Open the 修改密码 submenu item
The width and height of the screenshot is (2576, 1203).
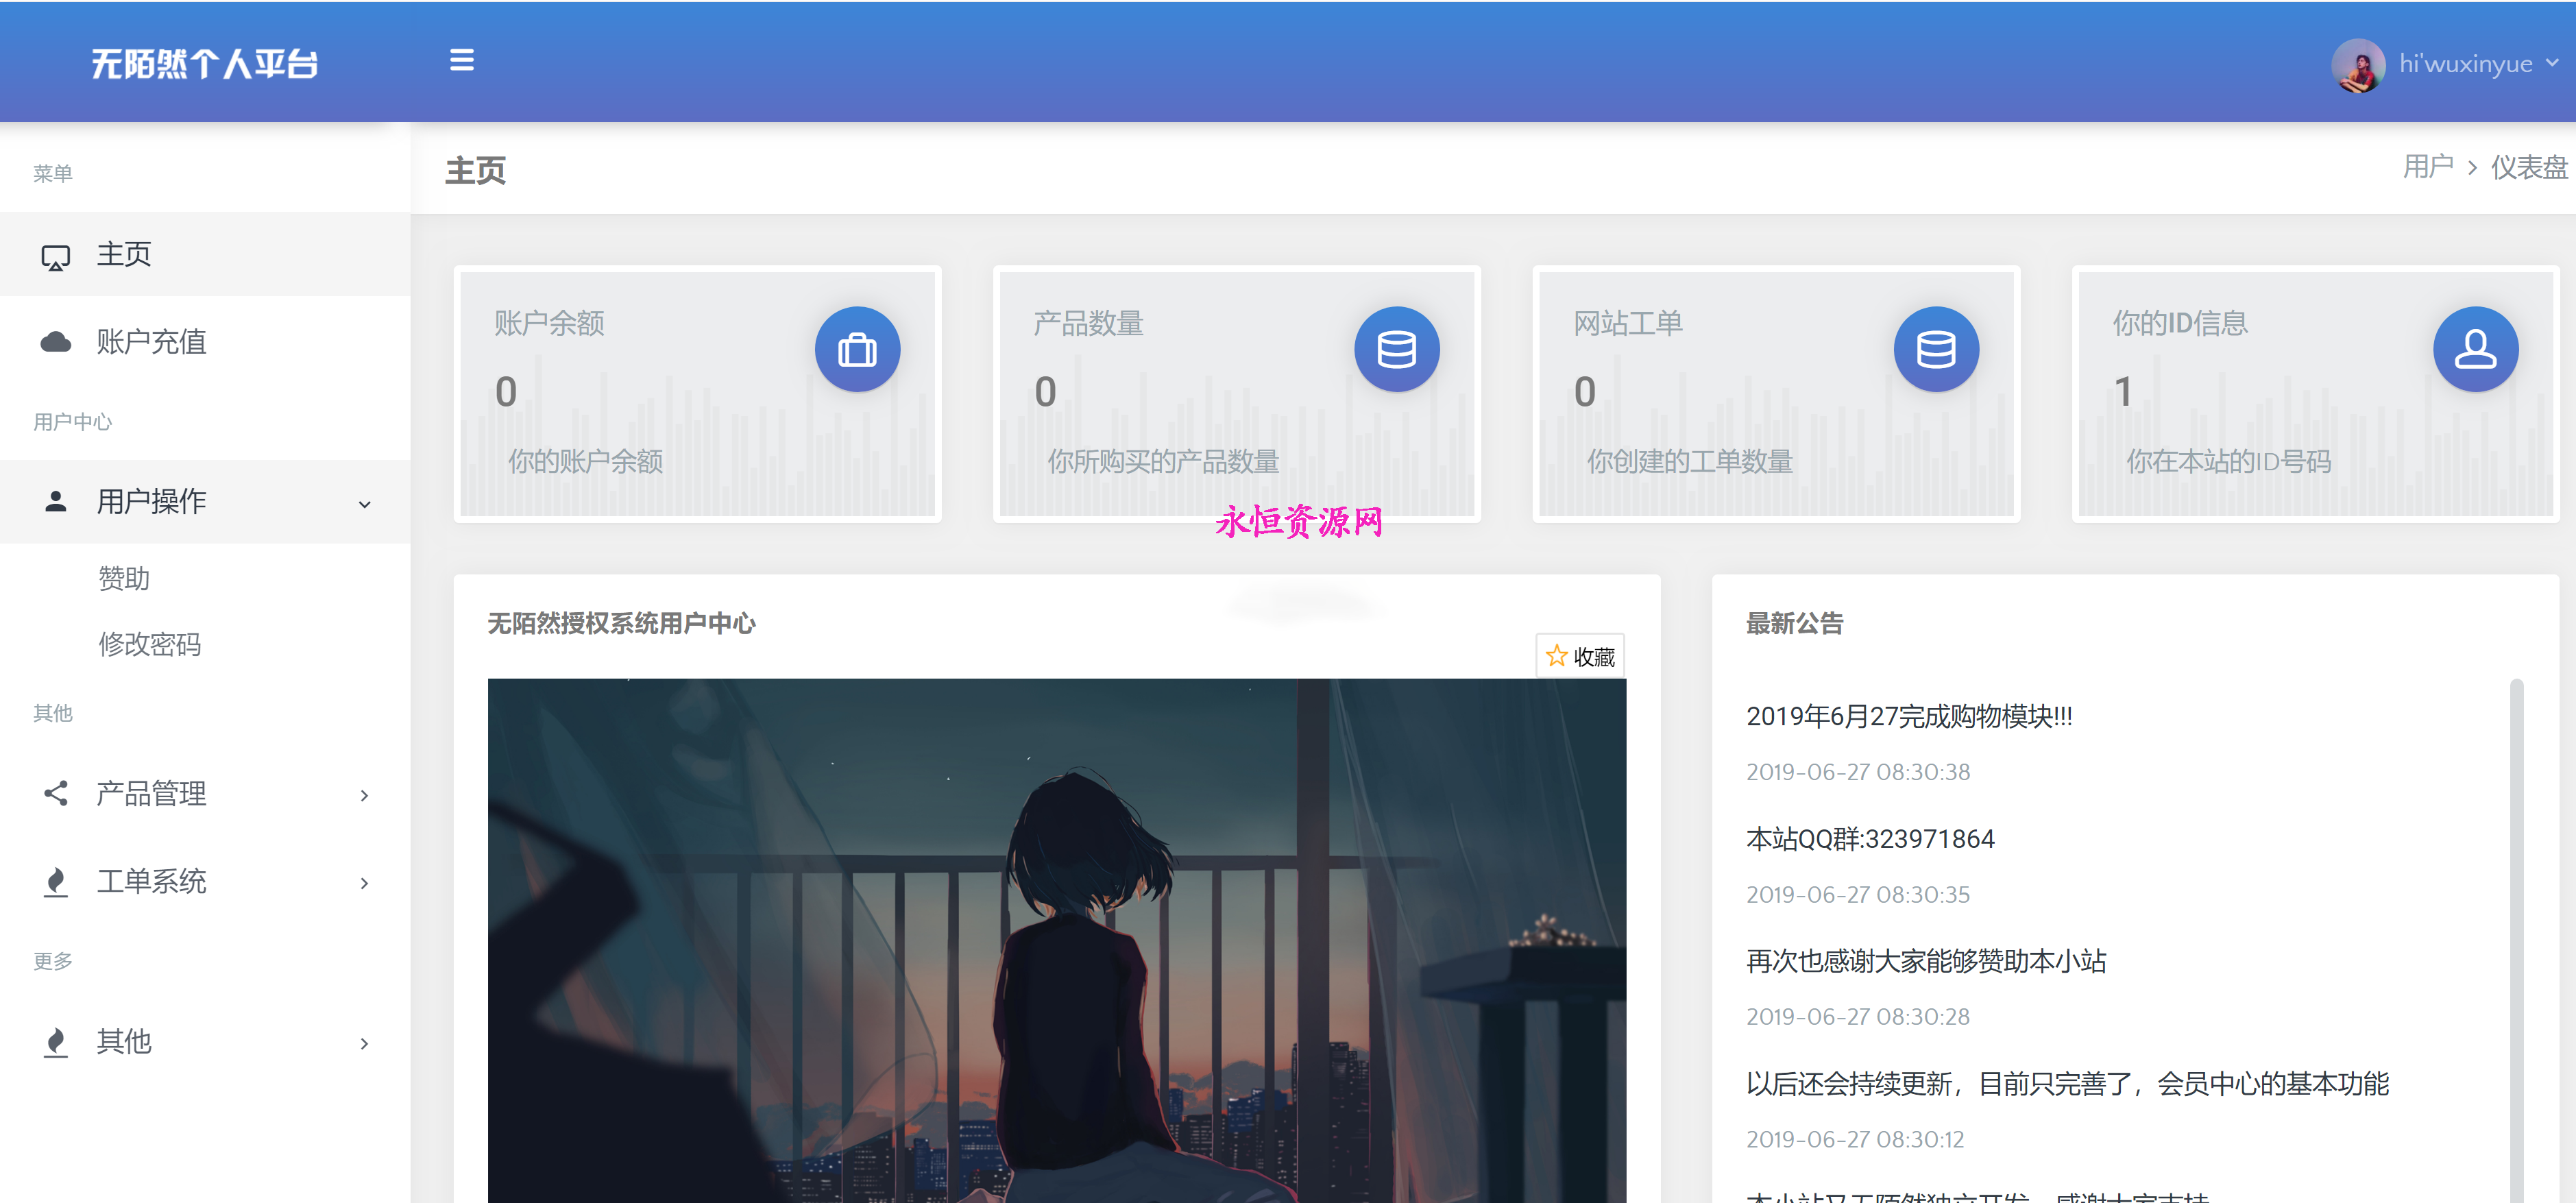pos(150,644)
